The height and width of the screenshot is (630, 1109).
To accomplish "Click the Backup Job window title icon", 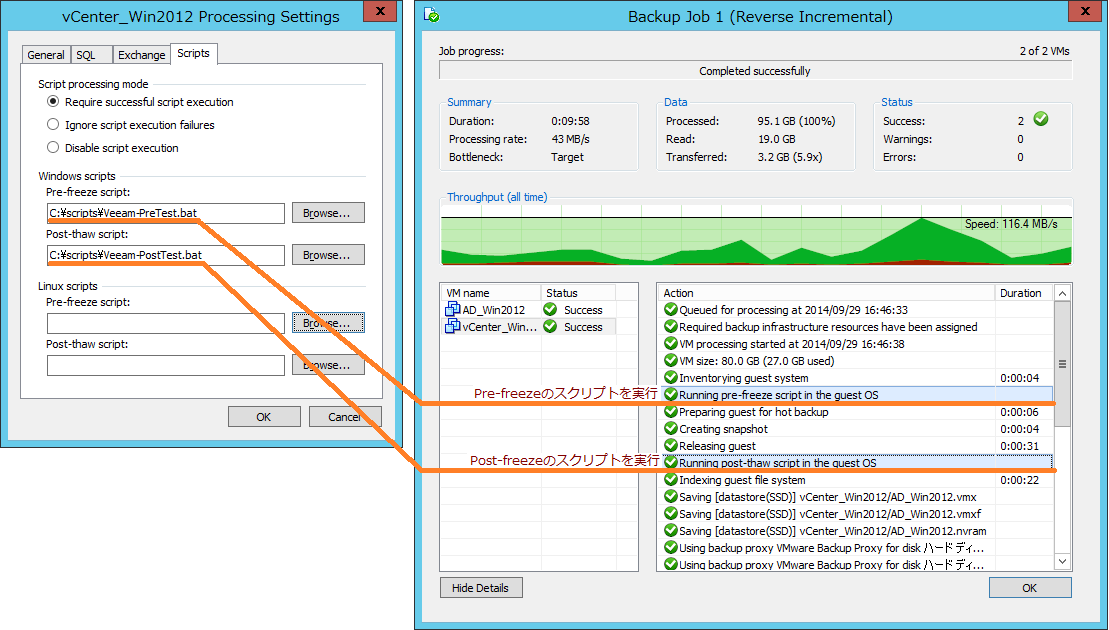I will pos(431,15).
